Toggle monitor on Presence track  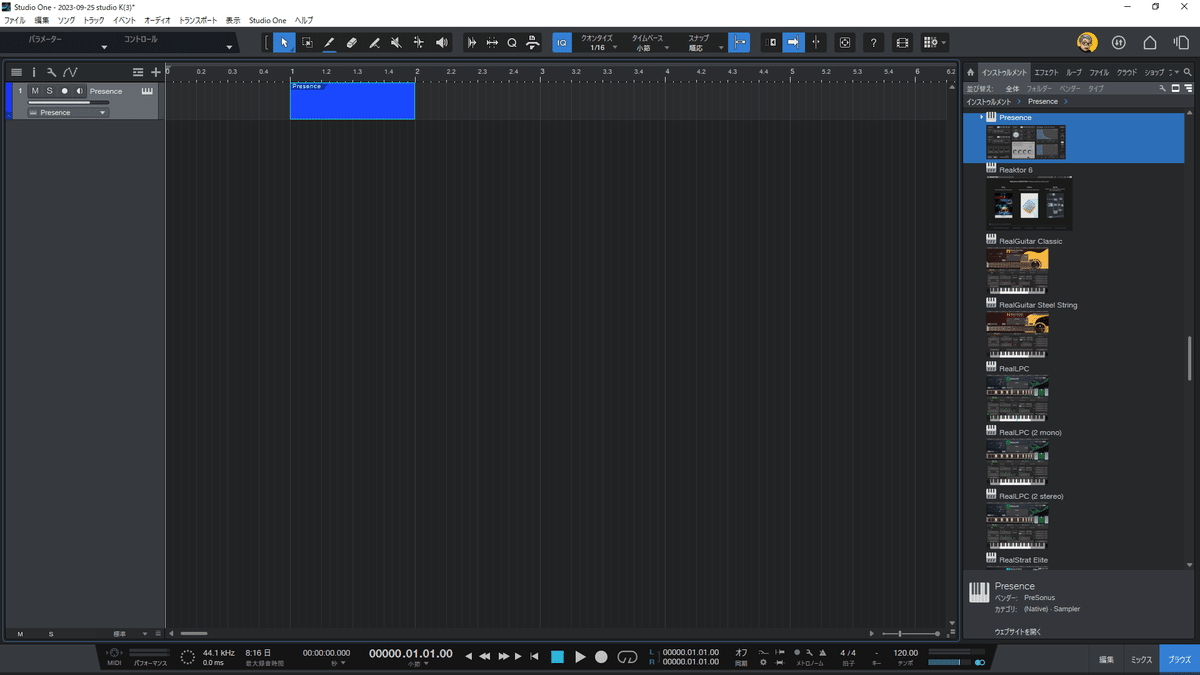coord(80,91)
